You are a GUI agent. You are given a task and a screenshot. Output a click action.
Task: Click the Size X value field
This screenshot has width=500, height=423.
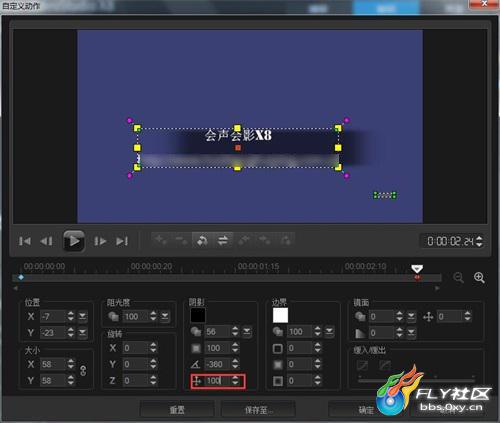[x=53, y=364]
